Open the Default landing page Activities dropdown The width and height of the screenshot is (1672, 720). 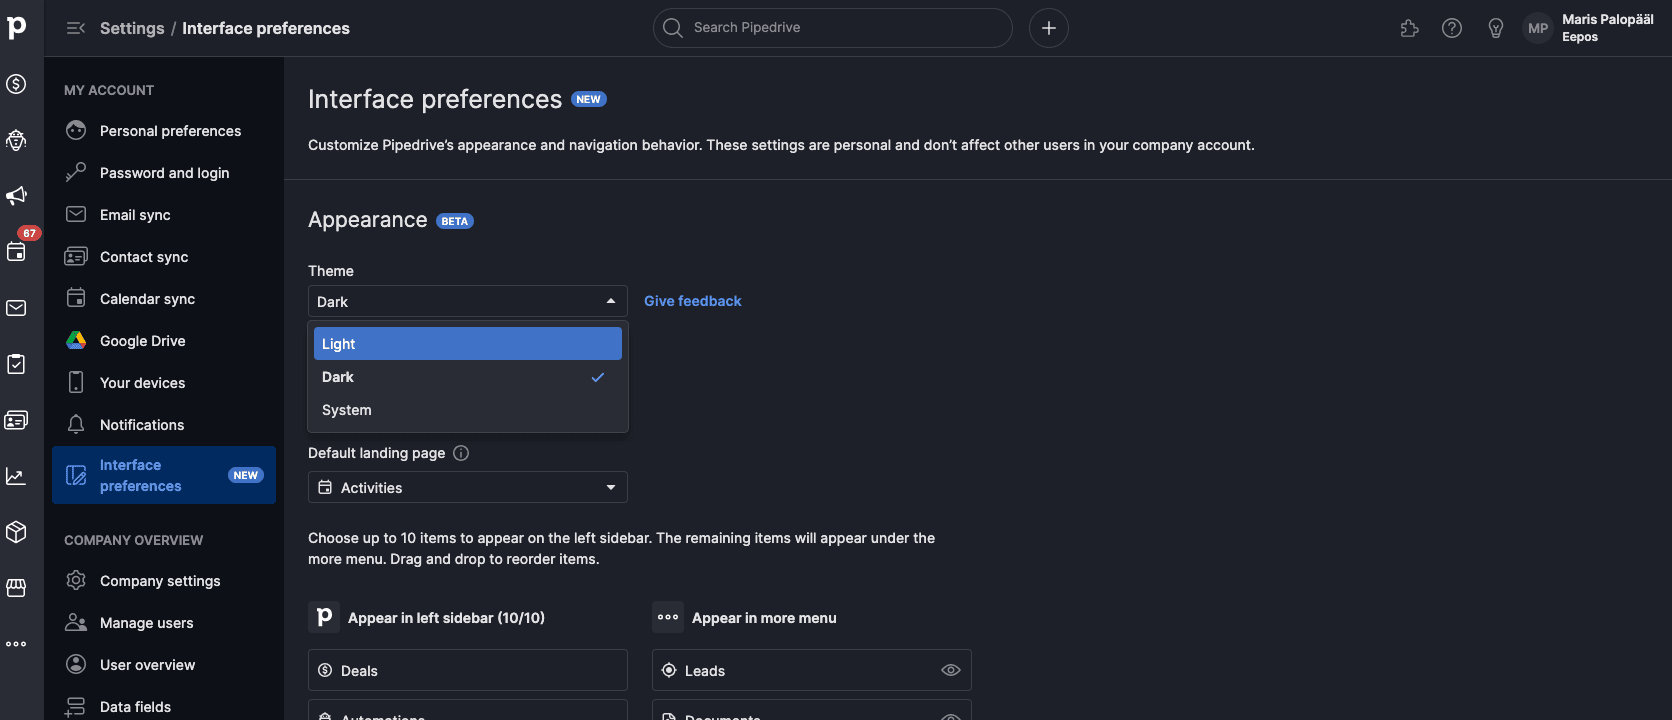coord(468,487)
